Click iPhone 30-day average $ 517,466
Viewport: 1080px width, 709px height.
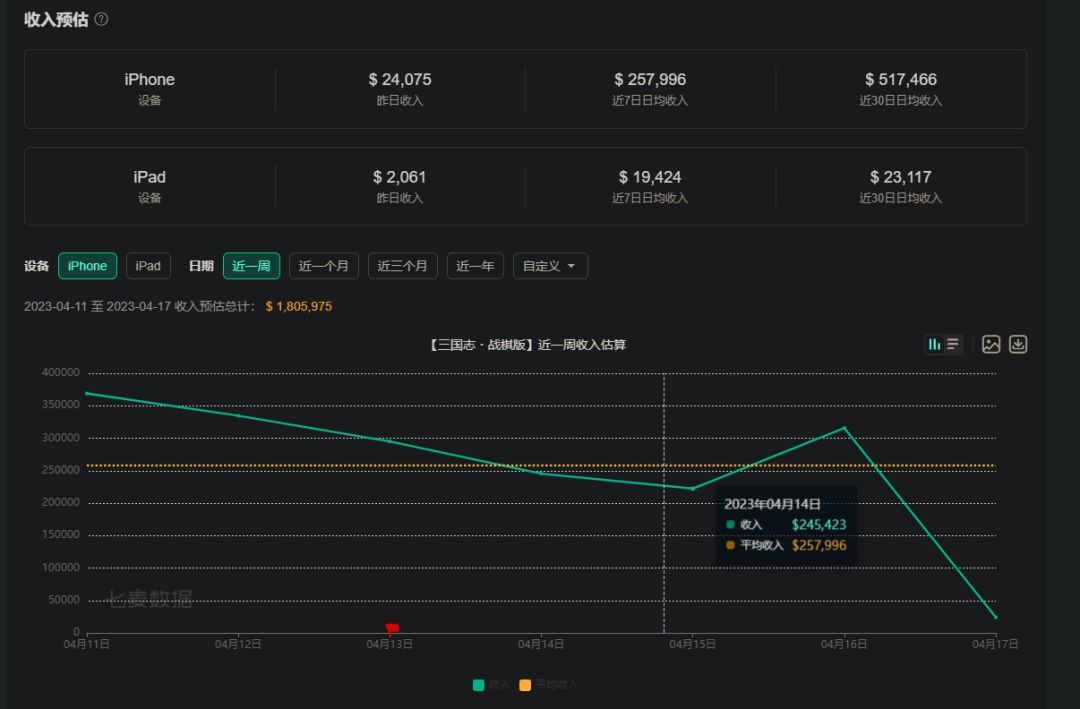click(x=900, y=80)
